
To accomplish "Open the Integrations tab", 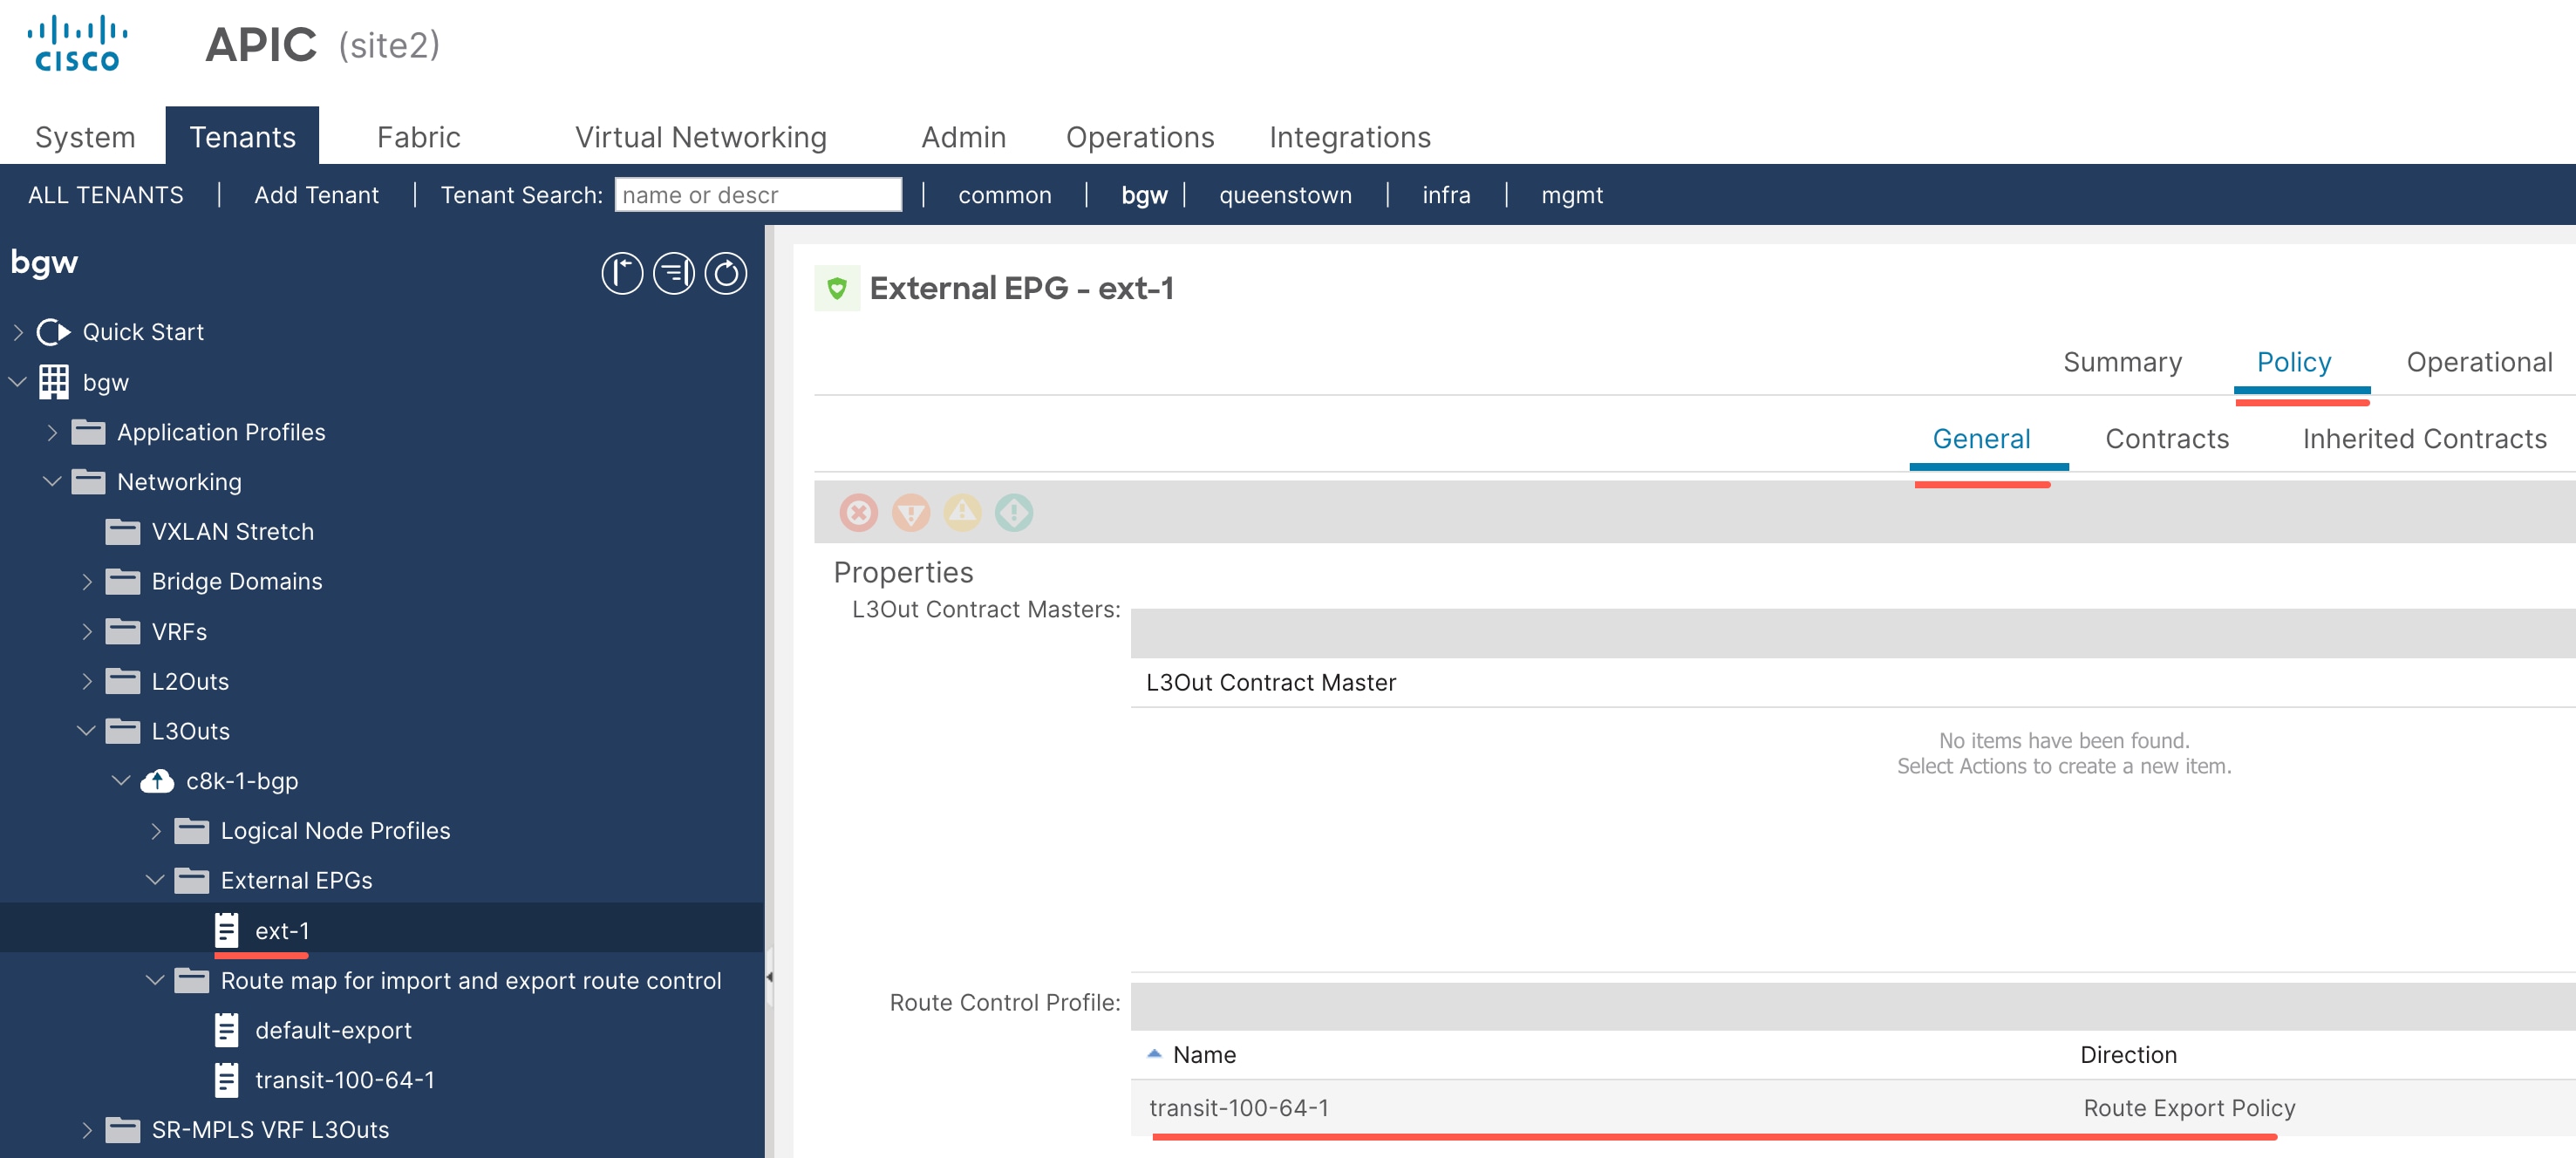I will [x=1349, y=137].
